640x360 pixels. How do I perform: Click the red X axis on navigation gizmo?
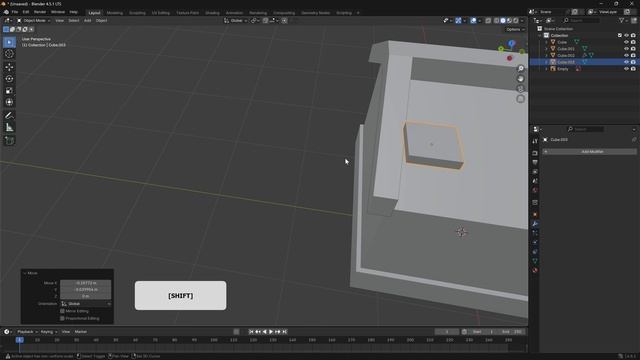(509, 58)
